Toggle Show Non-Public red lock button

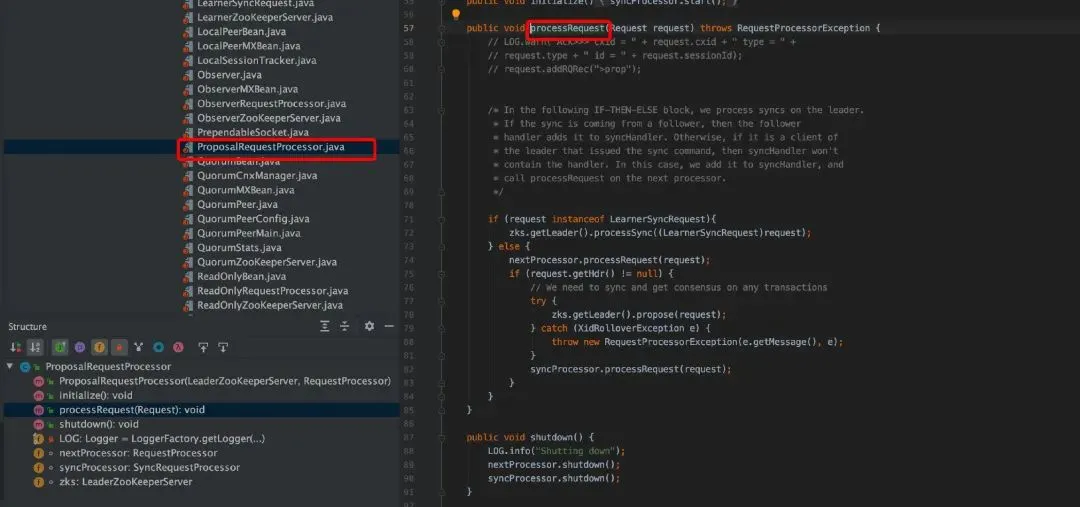(118, 347)
